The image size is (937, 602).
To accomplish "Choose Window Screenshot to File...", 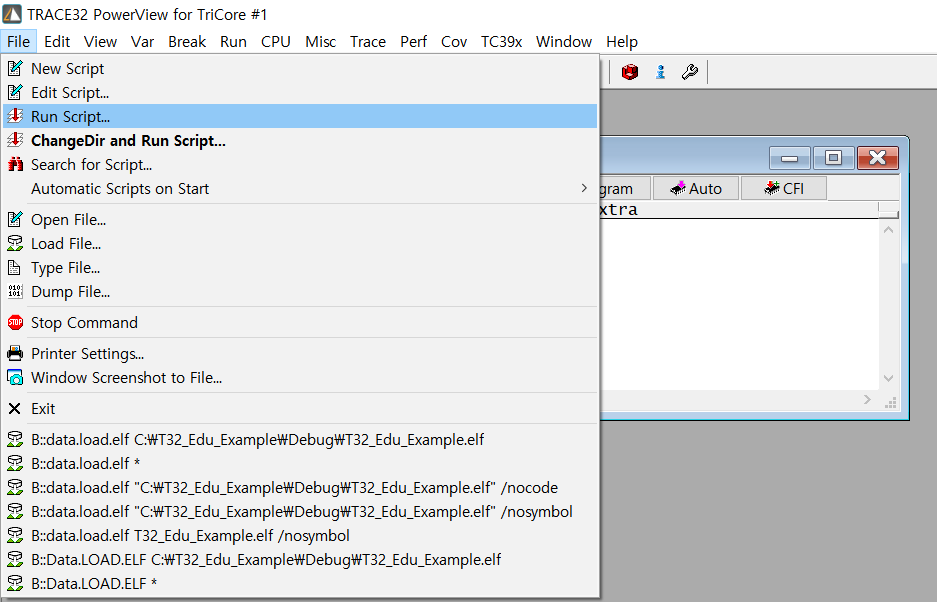I will coord(299,377).
